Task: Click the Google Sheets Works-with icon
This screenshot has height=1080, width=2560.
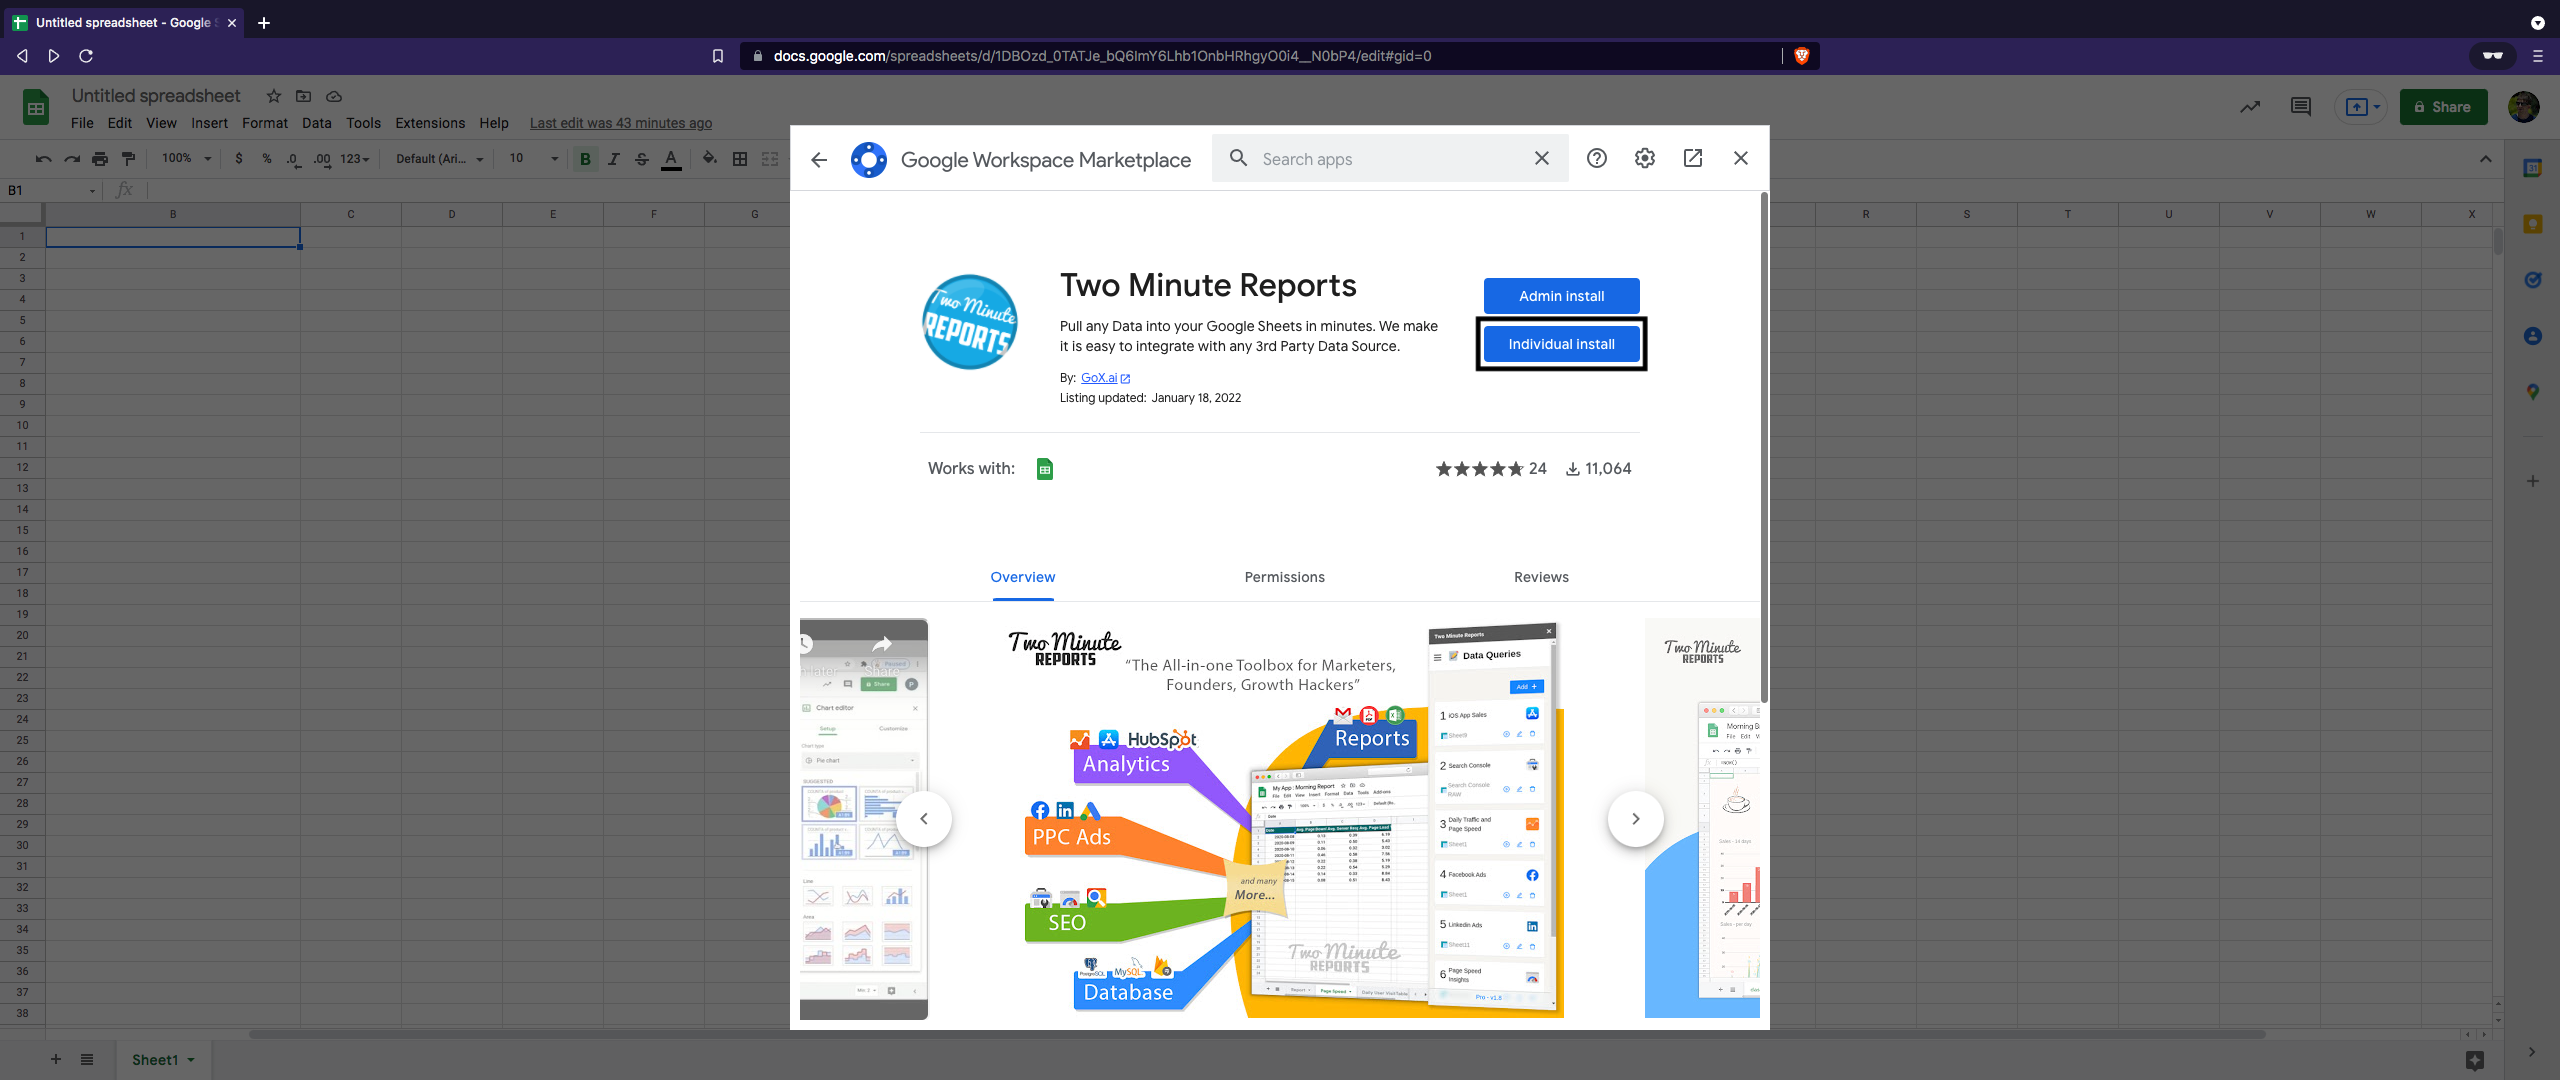Action: 1045,469
